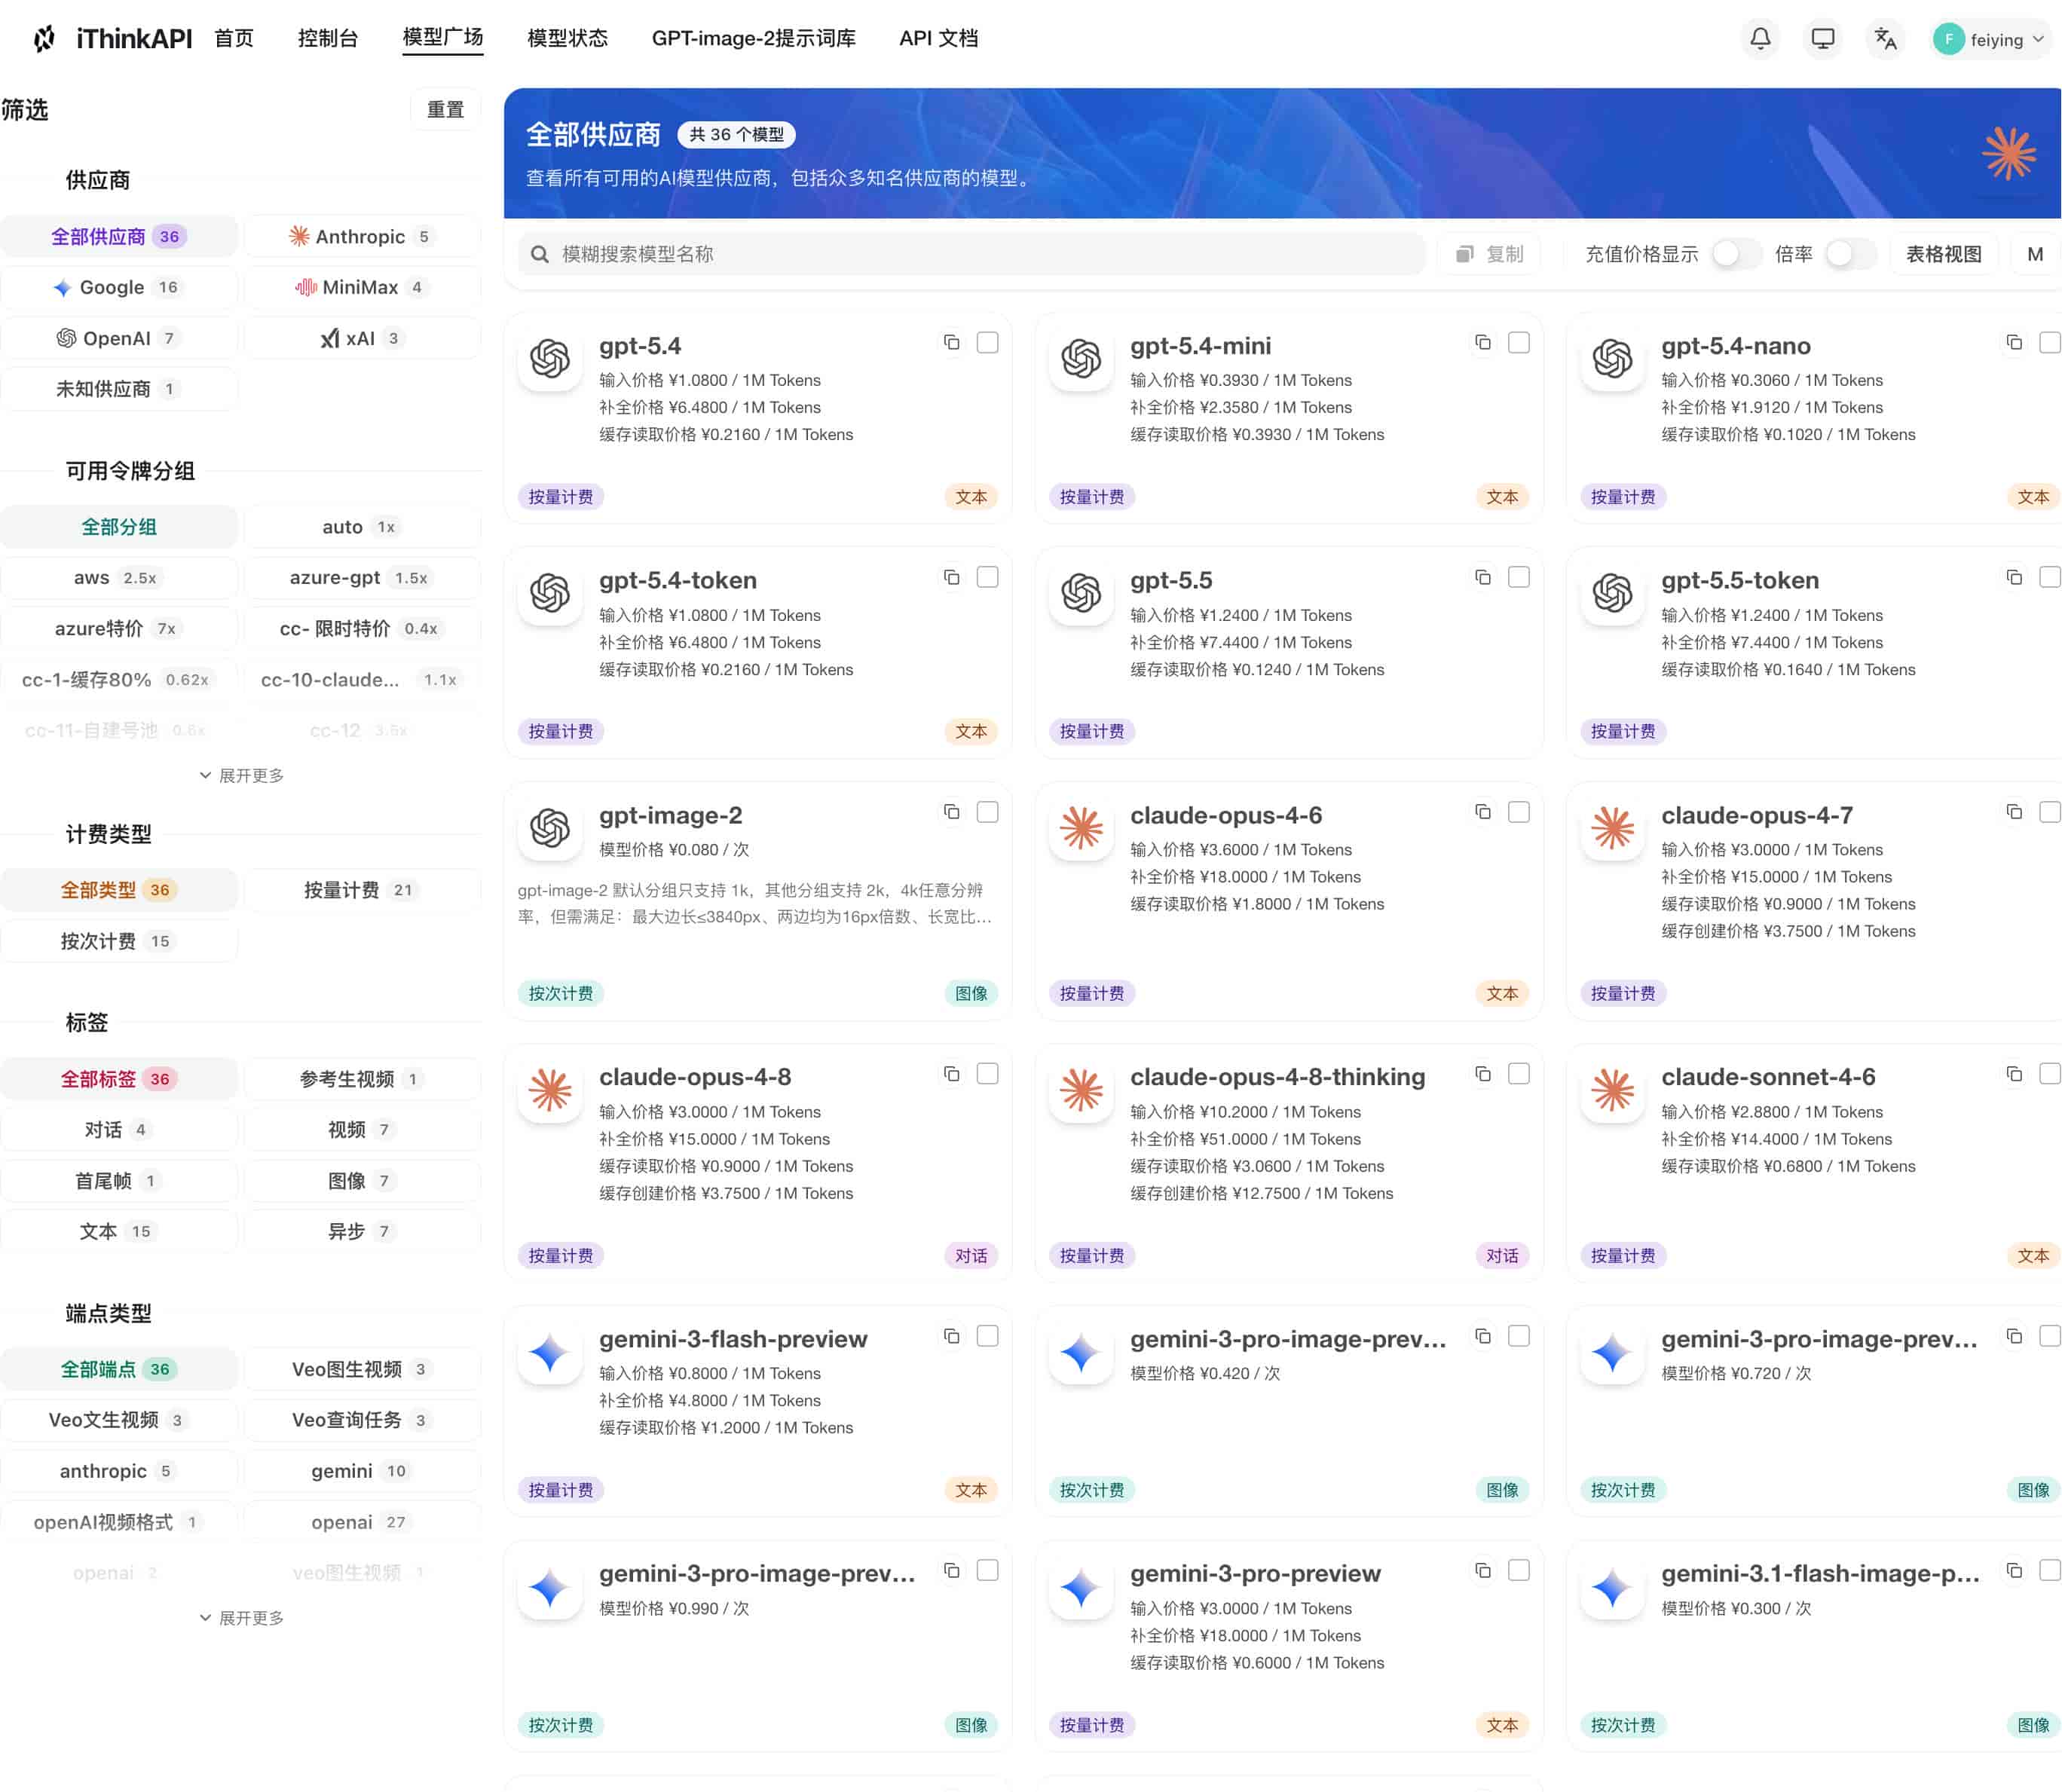Viewport: 2062px width, 1792px height.
Task: Filter by 按次计费 billing type
Action: pos(119,941)
